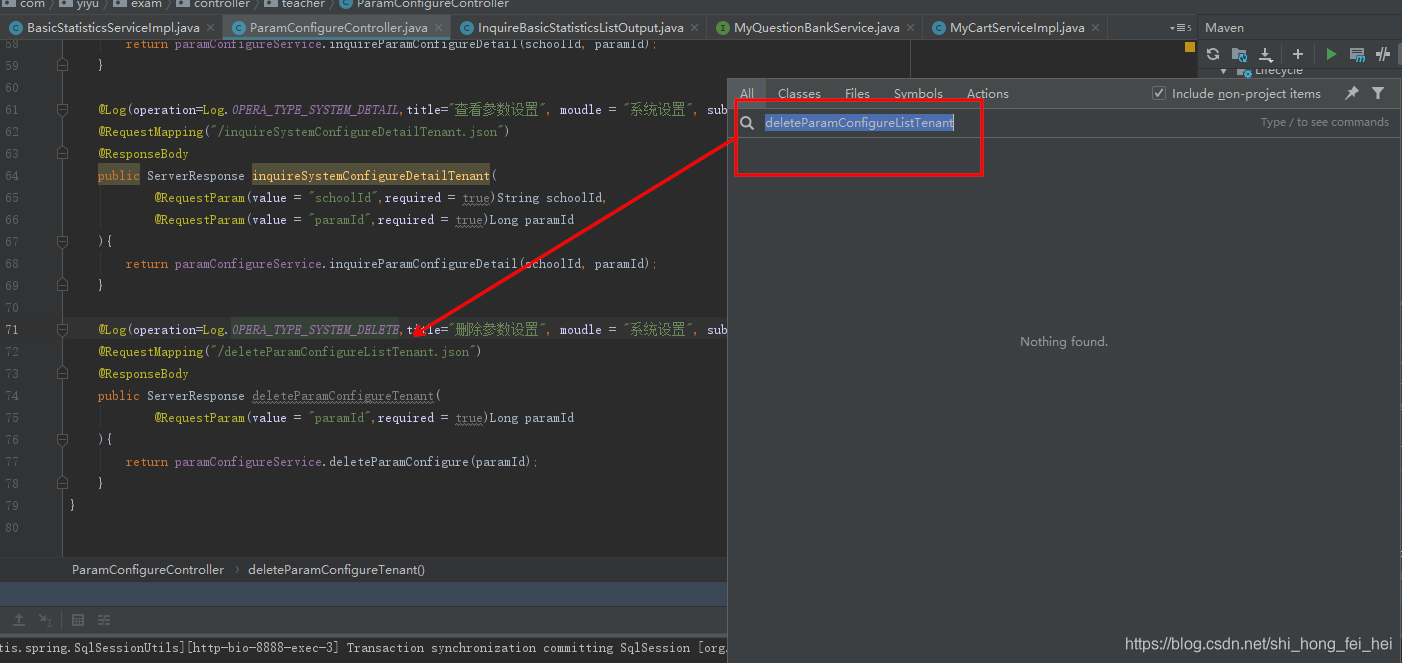The width and height of the screenshot is (1402, 663).
Task: Open MyCartServiceImpl.java tab
Action: [x=1017, y=28]
